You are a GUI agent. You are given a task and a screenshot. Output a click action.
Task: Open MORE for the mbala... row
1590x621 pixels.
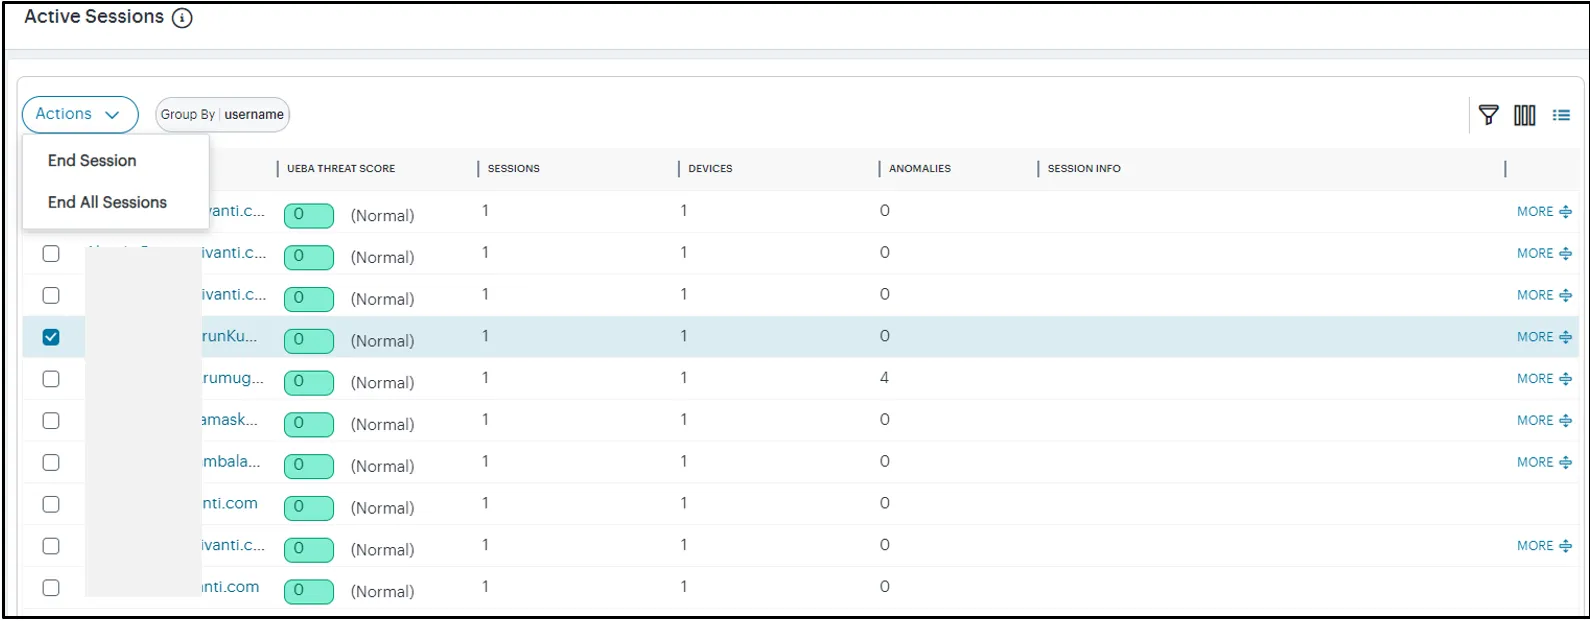1544,463
